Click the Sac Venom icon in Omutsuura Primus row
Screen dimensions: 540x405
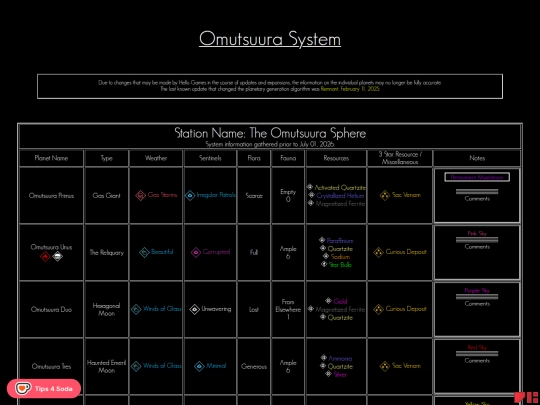[x=385, y=195]
